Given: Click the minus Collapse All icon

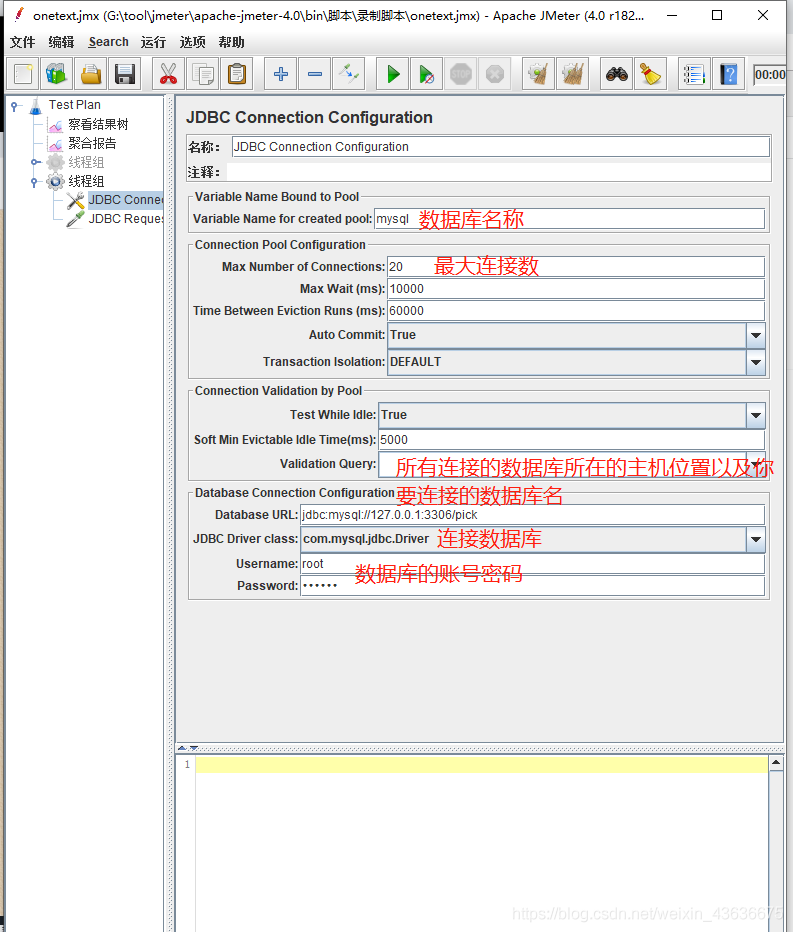Looking at the screenshot, I should coord(314,74).
